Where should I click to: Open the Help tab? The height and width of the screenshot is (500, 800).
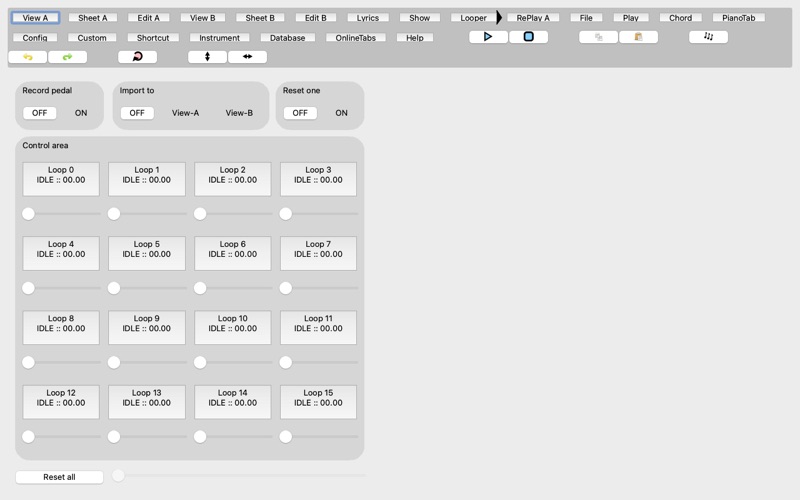(415, 38)
